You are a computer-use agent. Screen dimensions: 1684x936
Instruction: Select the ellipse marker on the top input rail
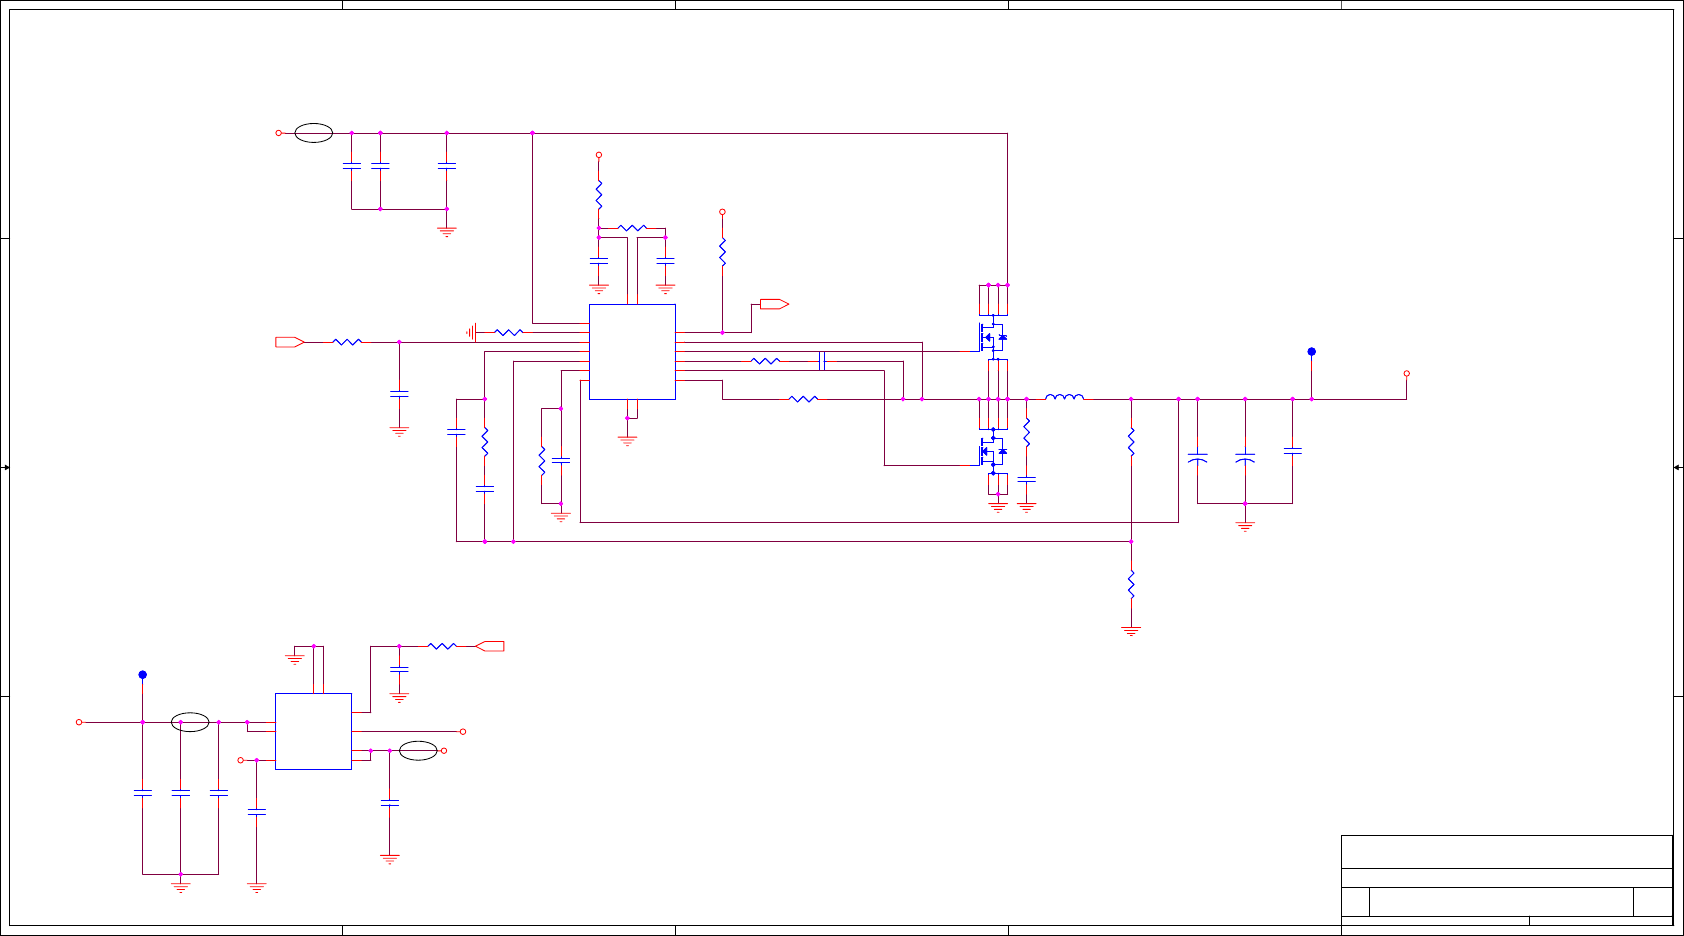click(314, 132)
